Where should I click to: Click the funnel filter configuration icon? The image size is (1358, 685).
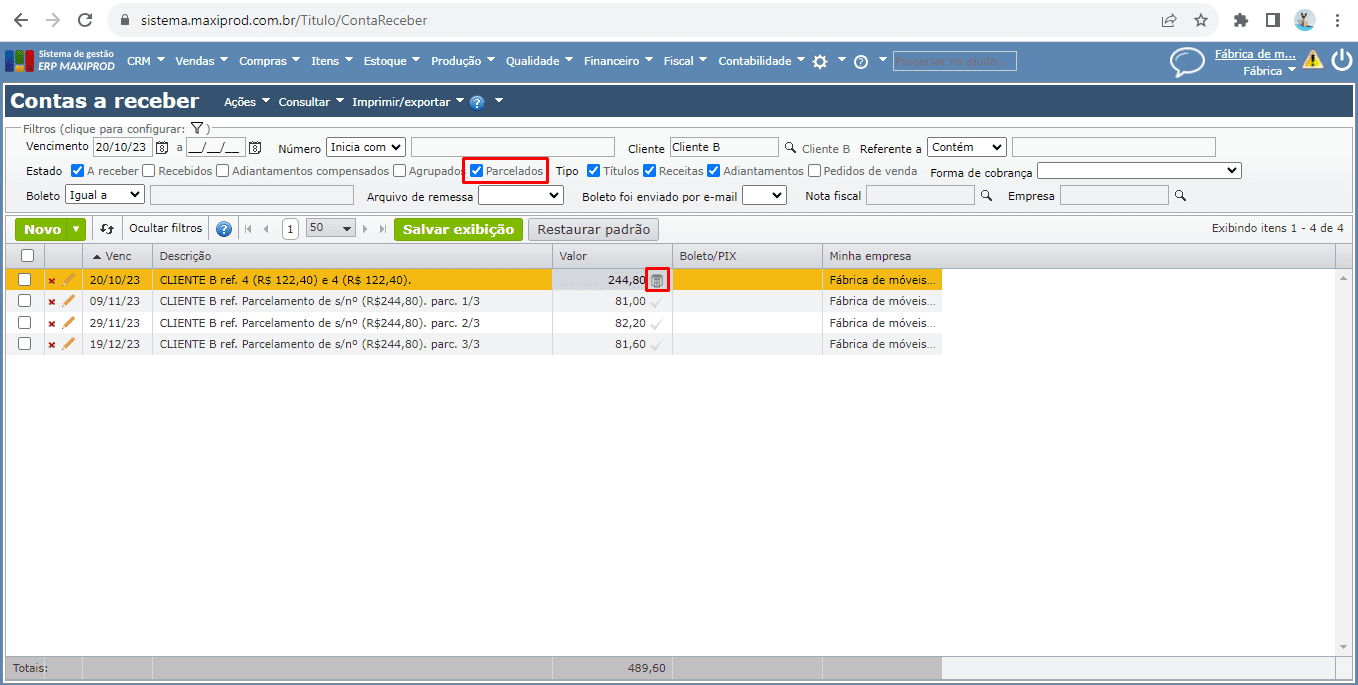(x=197, y=128)
